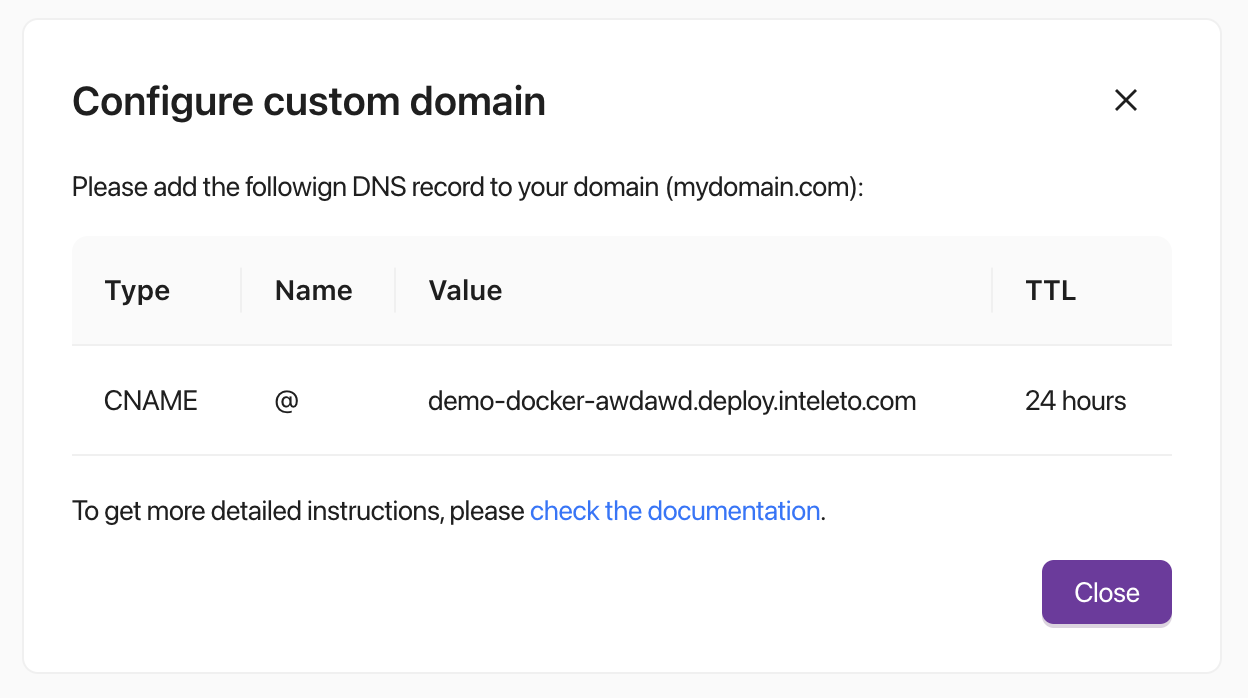Click the demo-docker-awdawd.deploy.inteleto.com value

point(672,400)
